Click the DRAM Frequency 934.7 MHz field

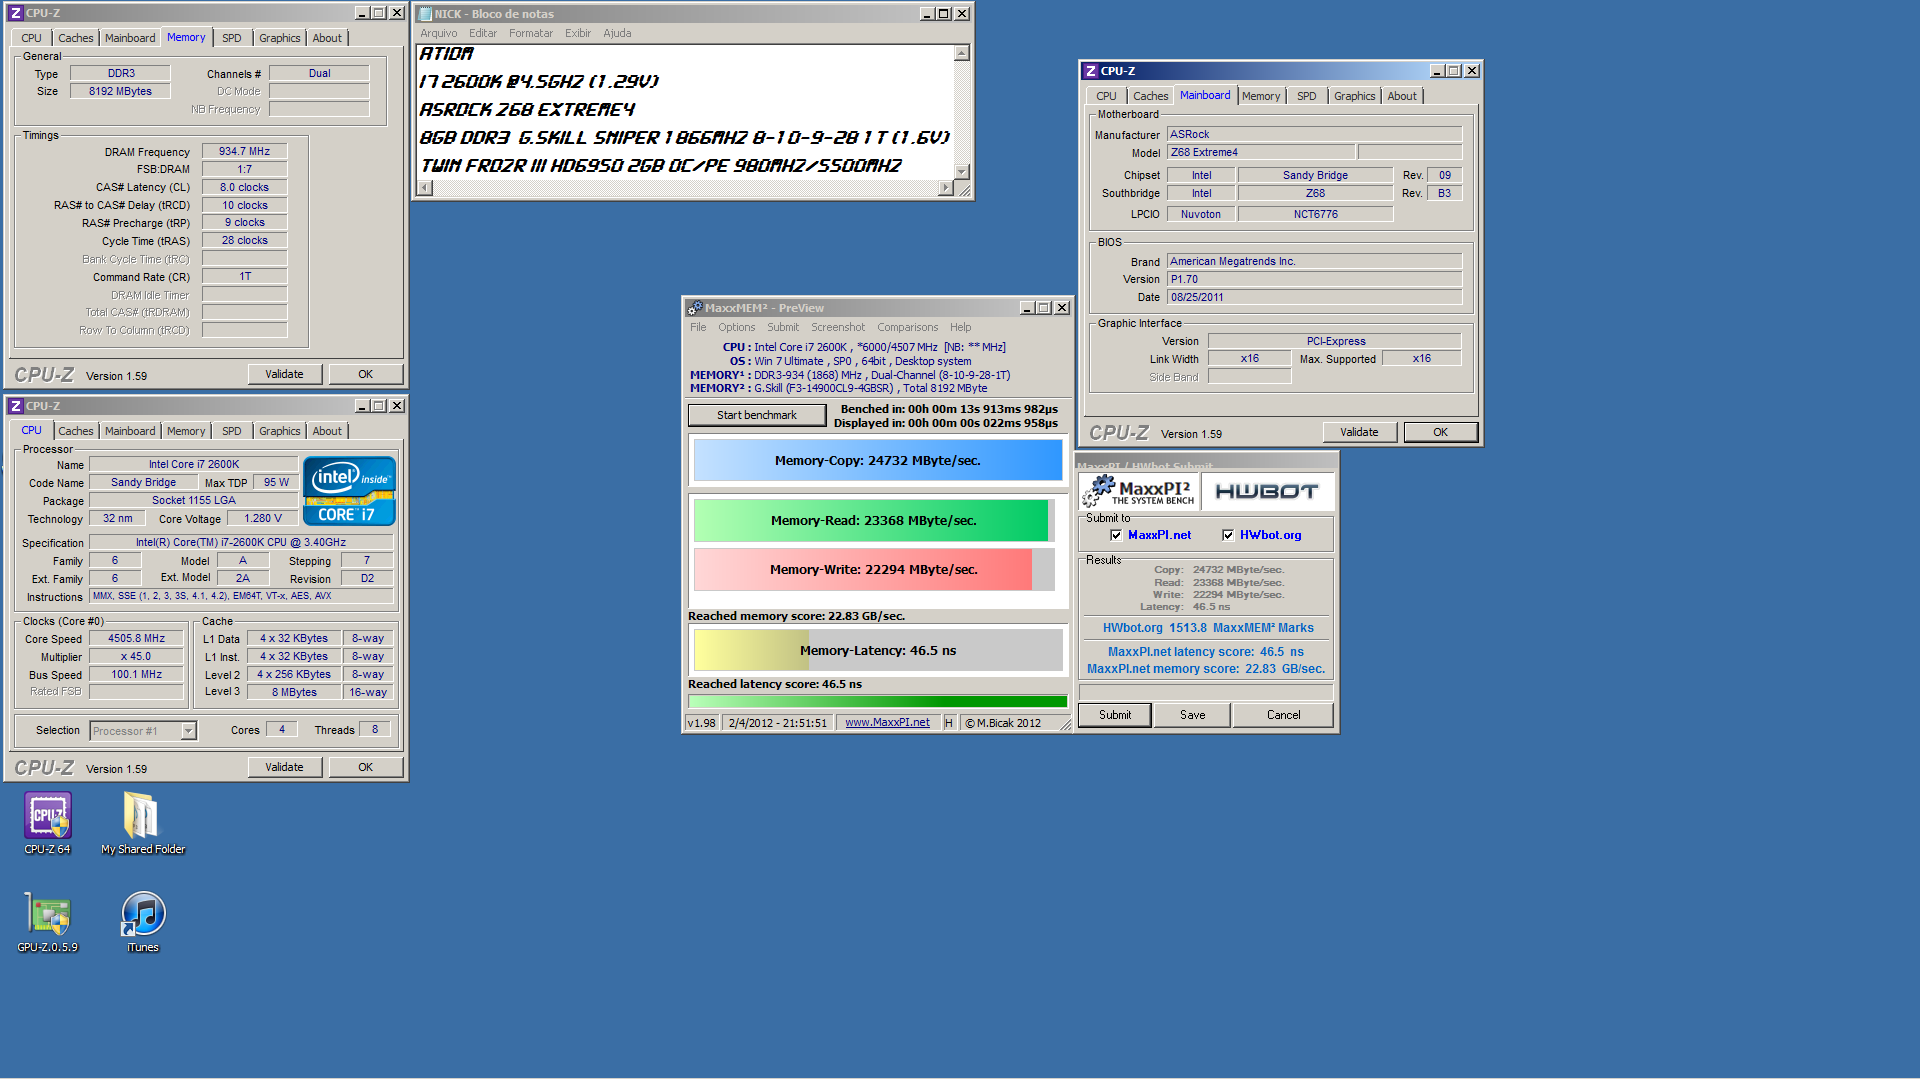[x=244, y=152]
